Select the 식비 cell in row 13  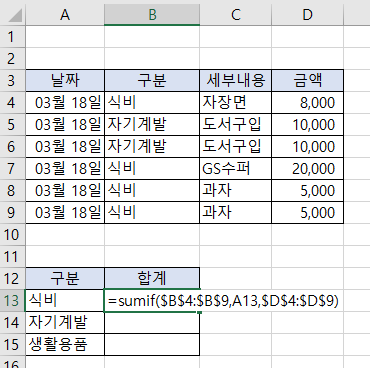[x=65, y=301]
